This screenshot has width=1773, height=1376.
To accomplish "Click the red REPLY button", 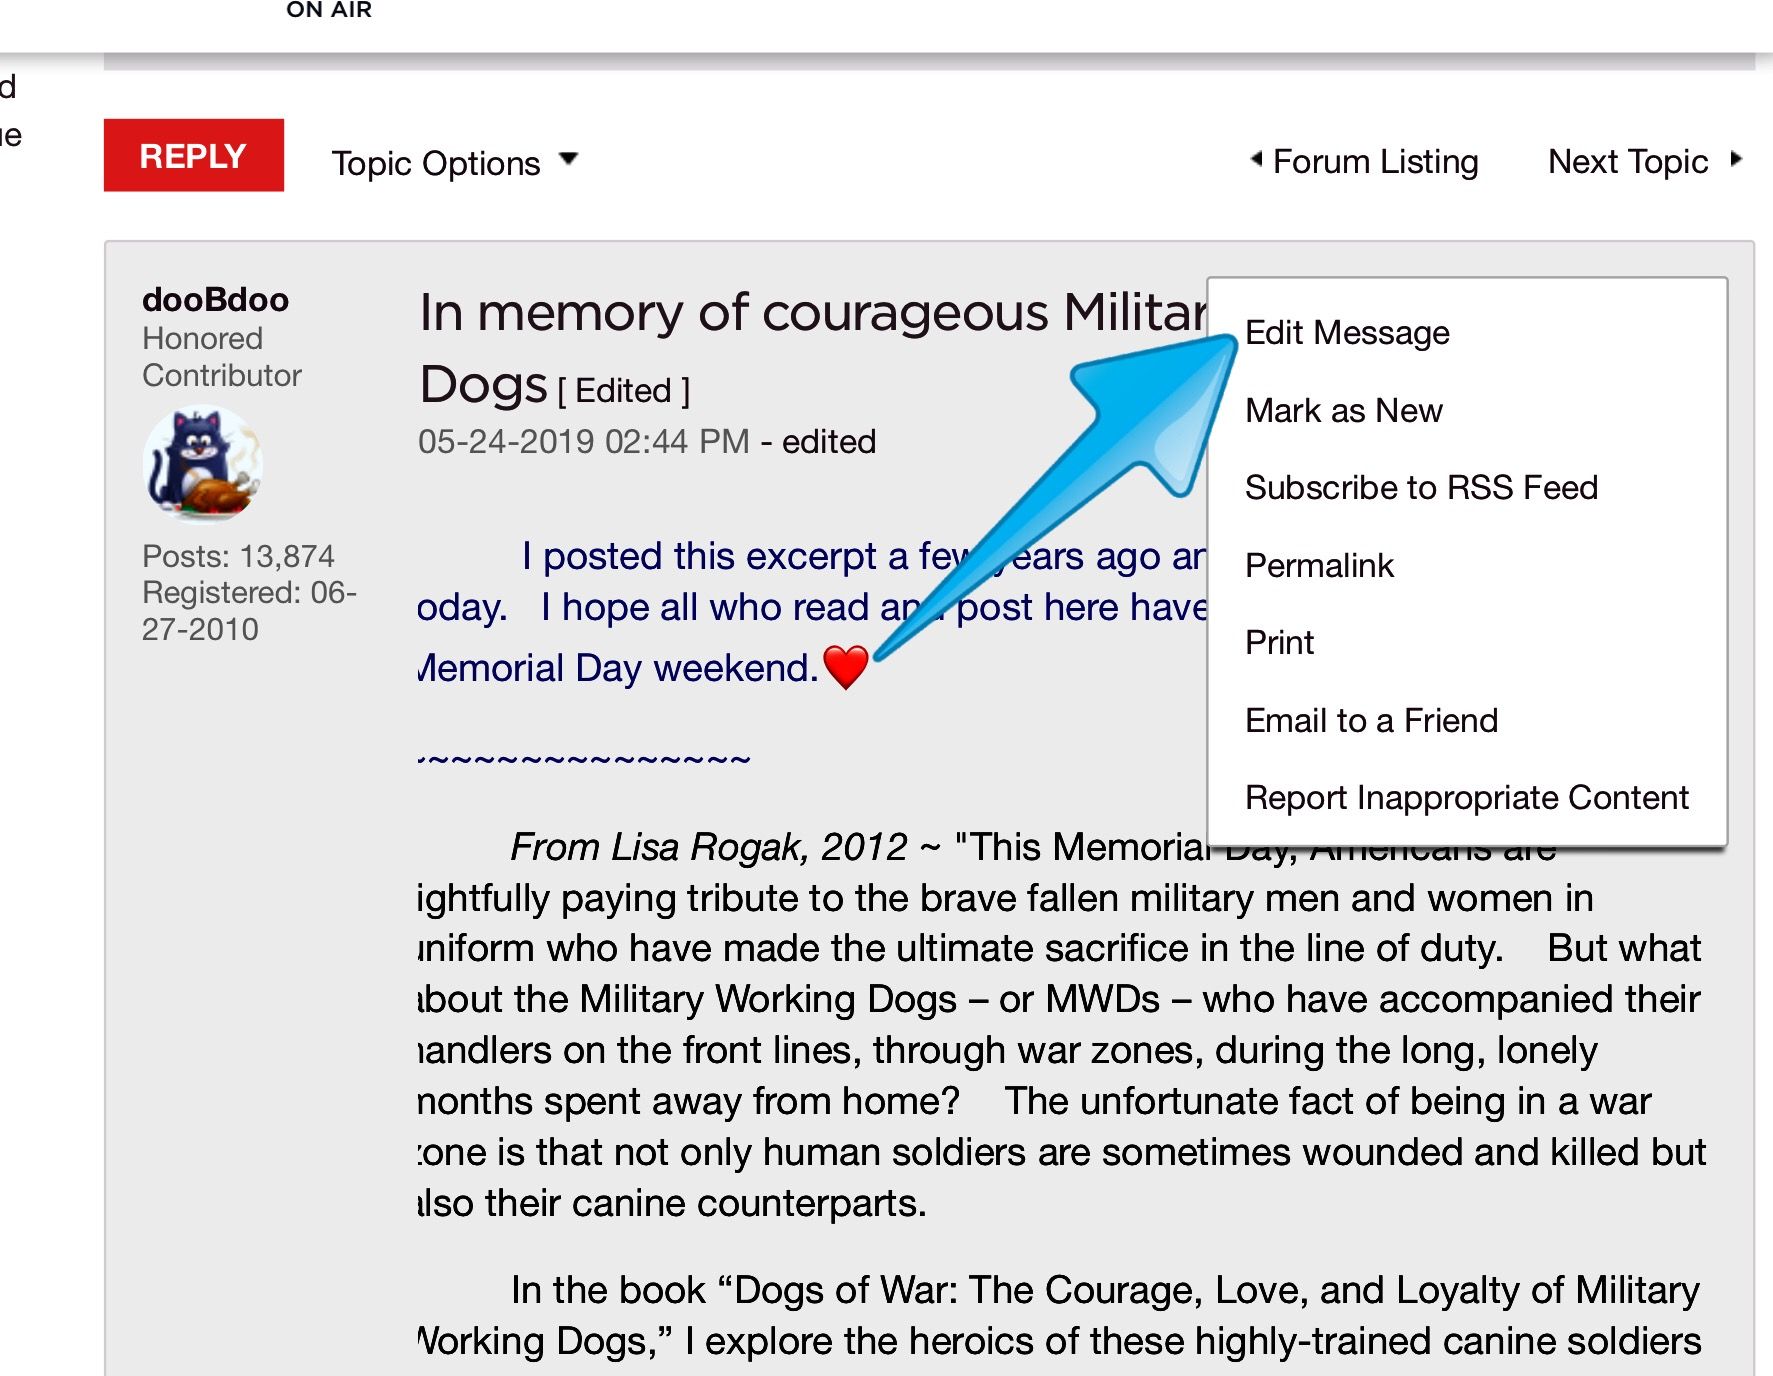I will [x=193, y=155].
